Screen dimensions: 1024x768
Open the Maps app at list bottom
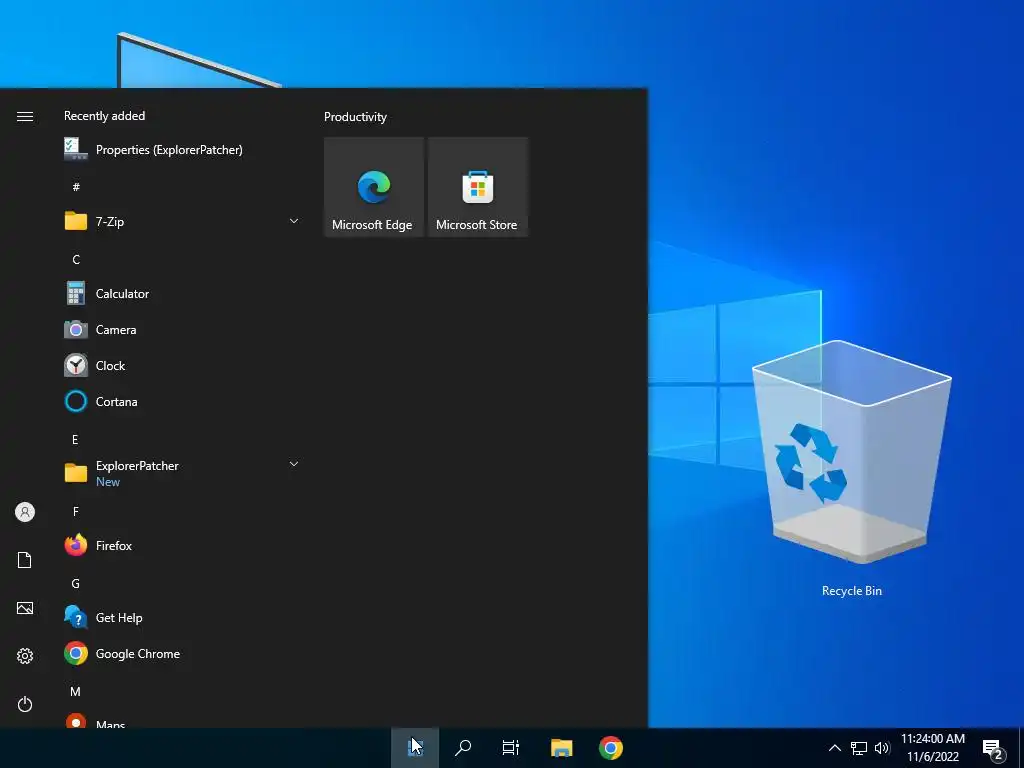[183, 721]
